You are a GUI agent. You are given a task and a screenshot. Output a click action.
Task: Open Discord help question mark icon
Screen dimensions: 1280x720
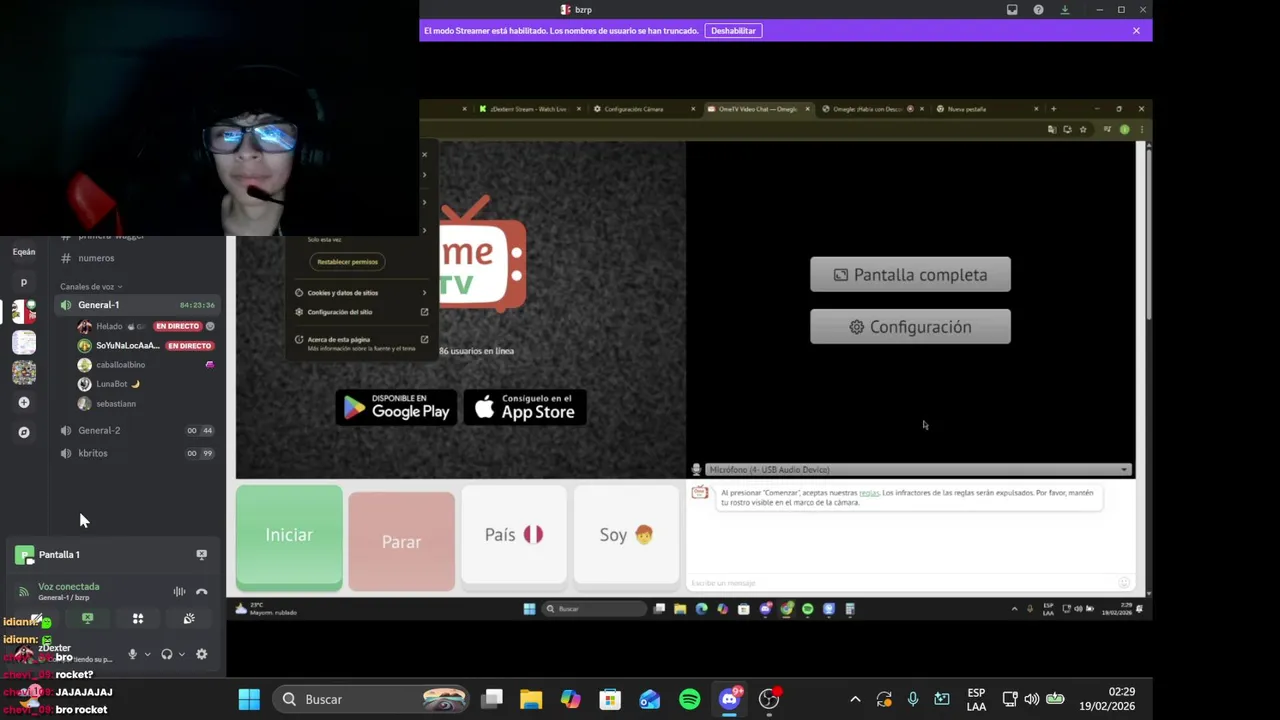(x=1038, y=10)
